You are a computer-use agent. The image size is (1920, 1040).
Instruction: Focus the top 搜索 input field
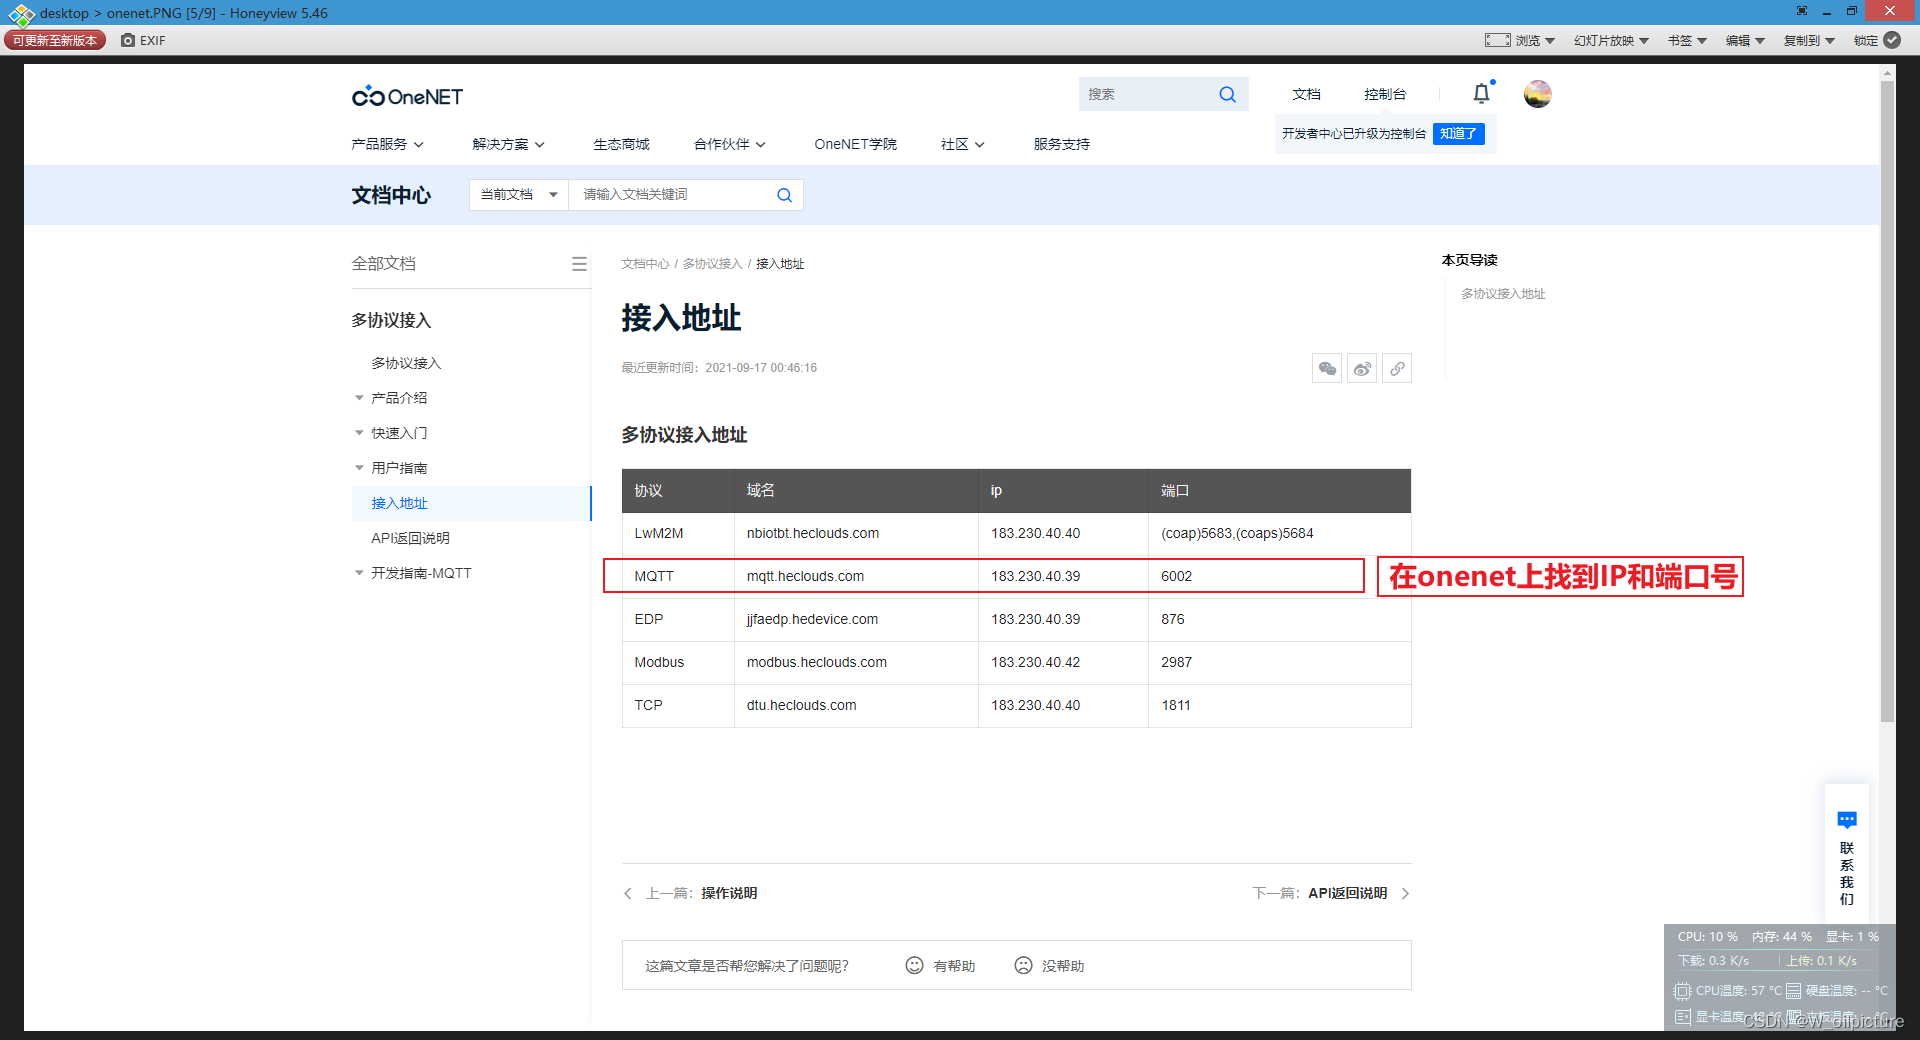1148,94
